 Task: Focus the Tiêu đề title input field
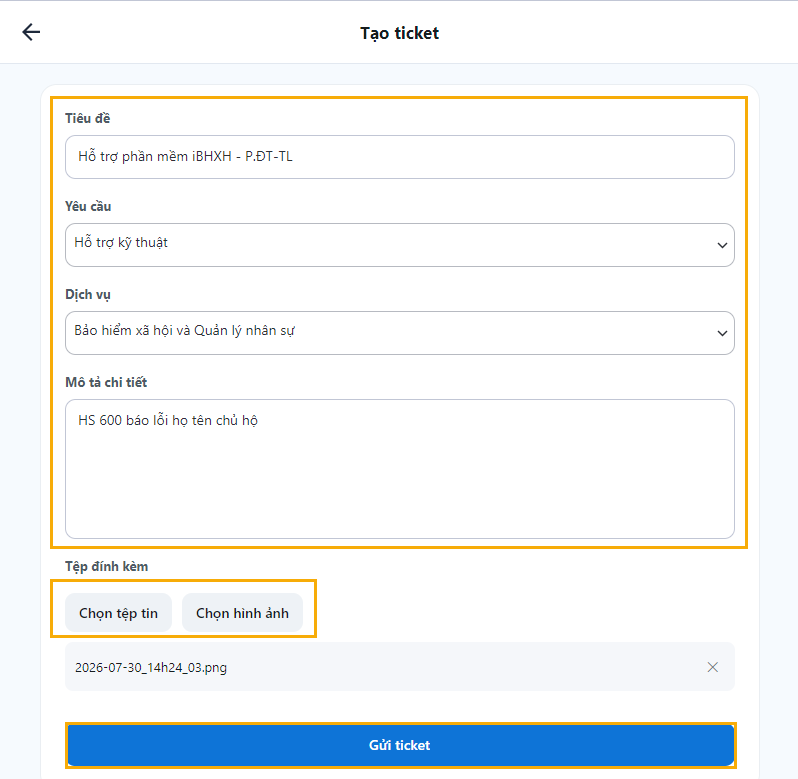[x=400, y=157]
